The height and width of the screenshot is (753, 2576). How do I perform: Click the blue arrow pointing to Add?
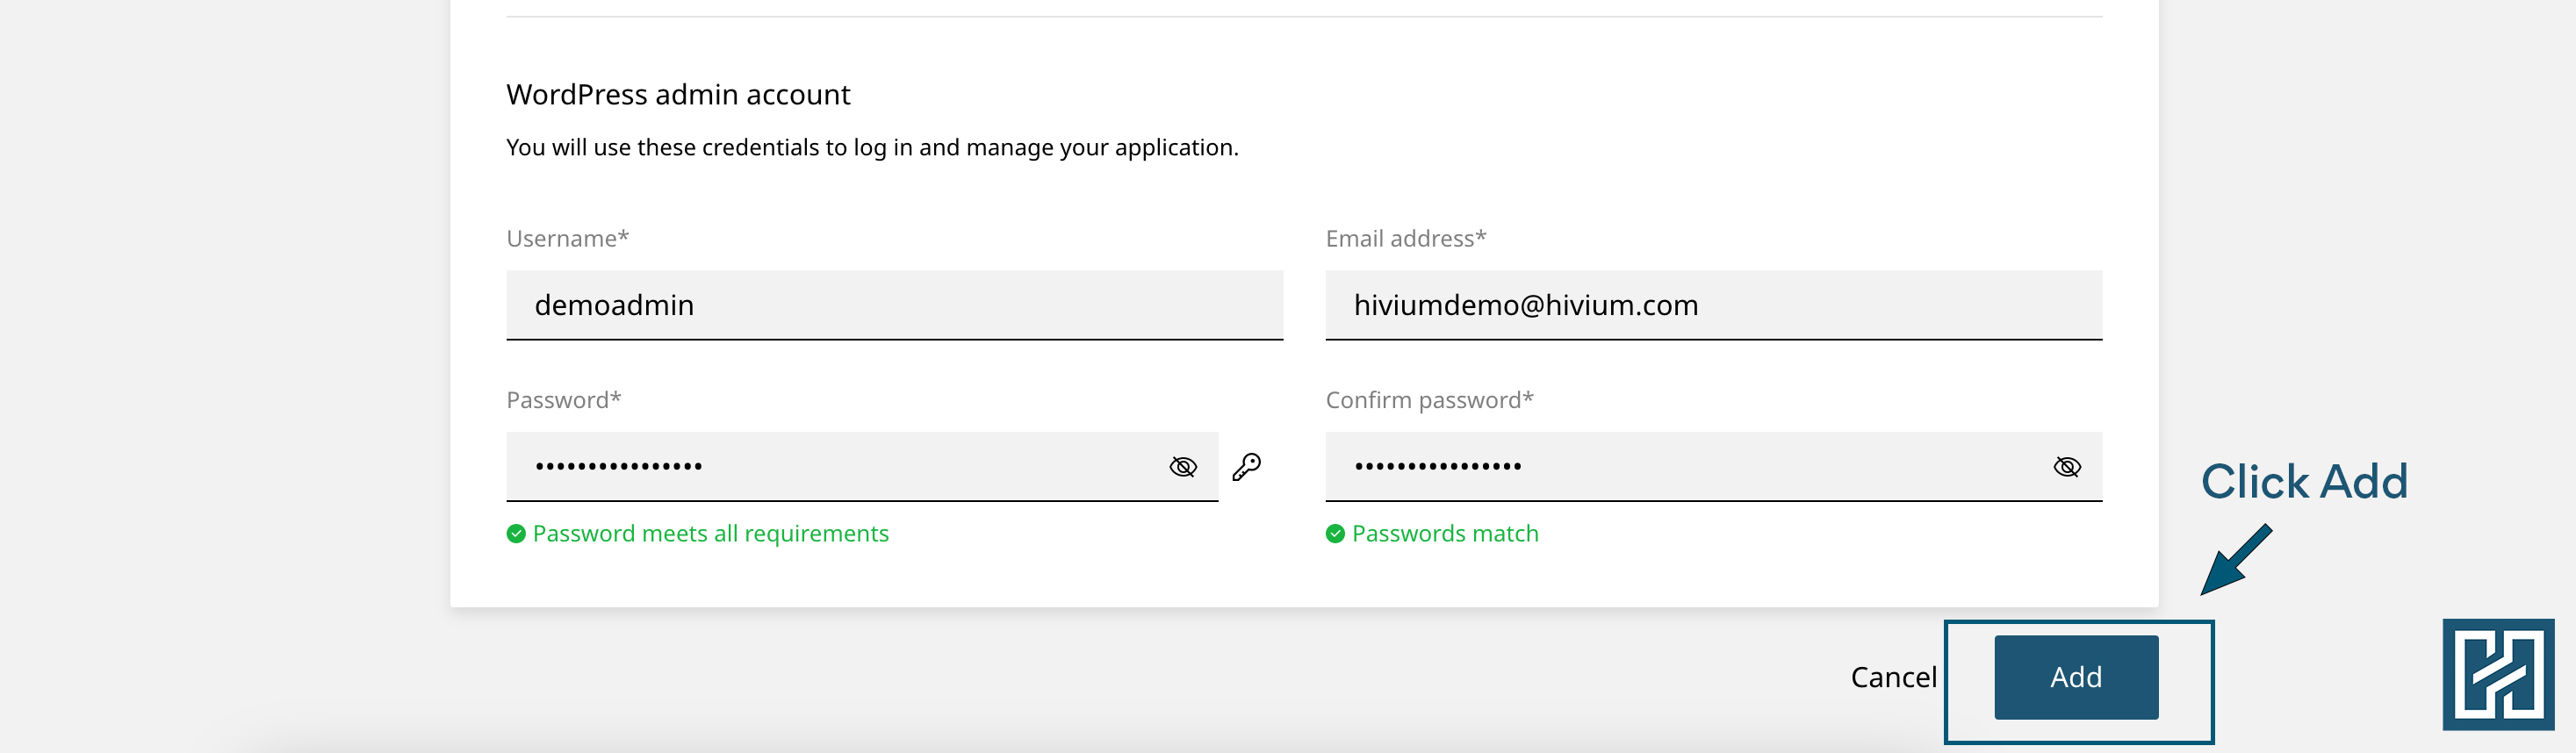(2236, 559)
